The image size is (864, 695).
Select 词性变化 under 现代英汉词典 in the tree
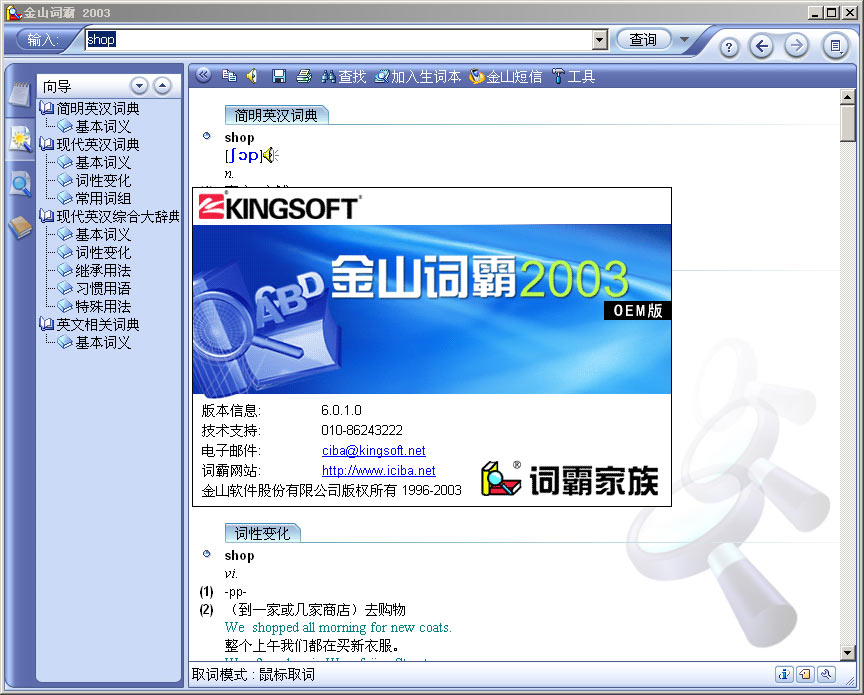103,181
